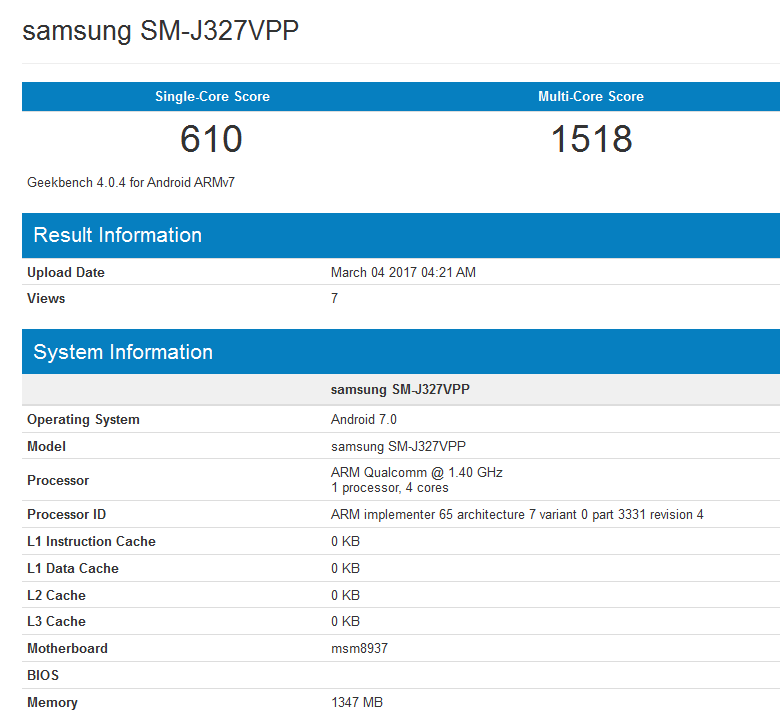
Task: Select the Model value samsung SM-J327VPP
Action: (398, 446)
